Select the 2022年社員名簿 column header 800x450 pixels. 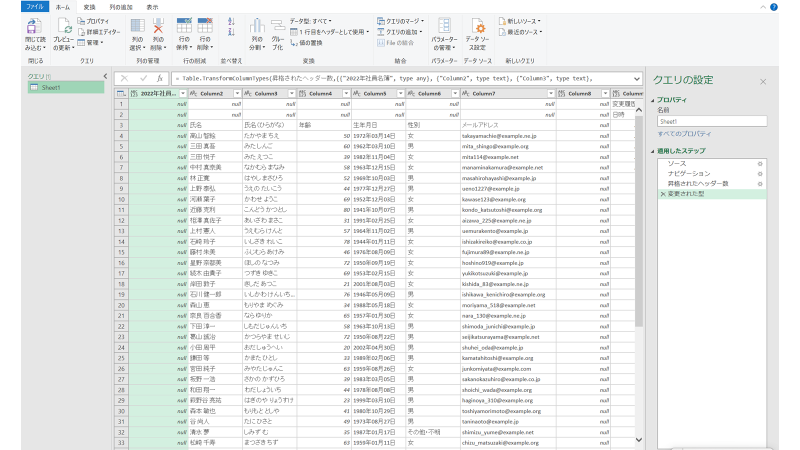(x=158, y=93)
